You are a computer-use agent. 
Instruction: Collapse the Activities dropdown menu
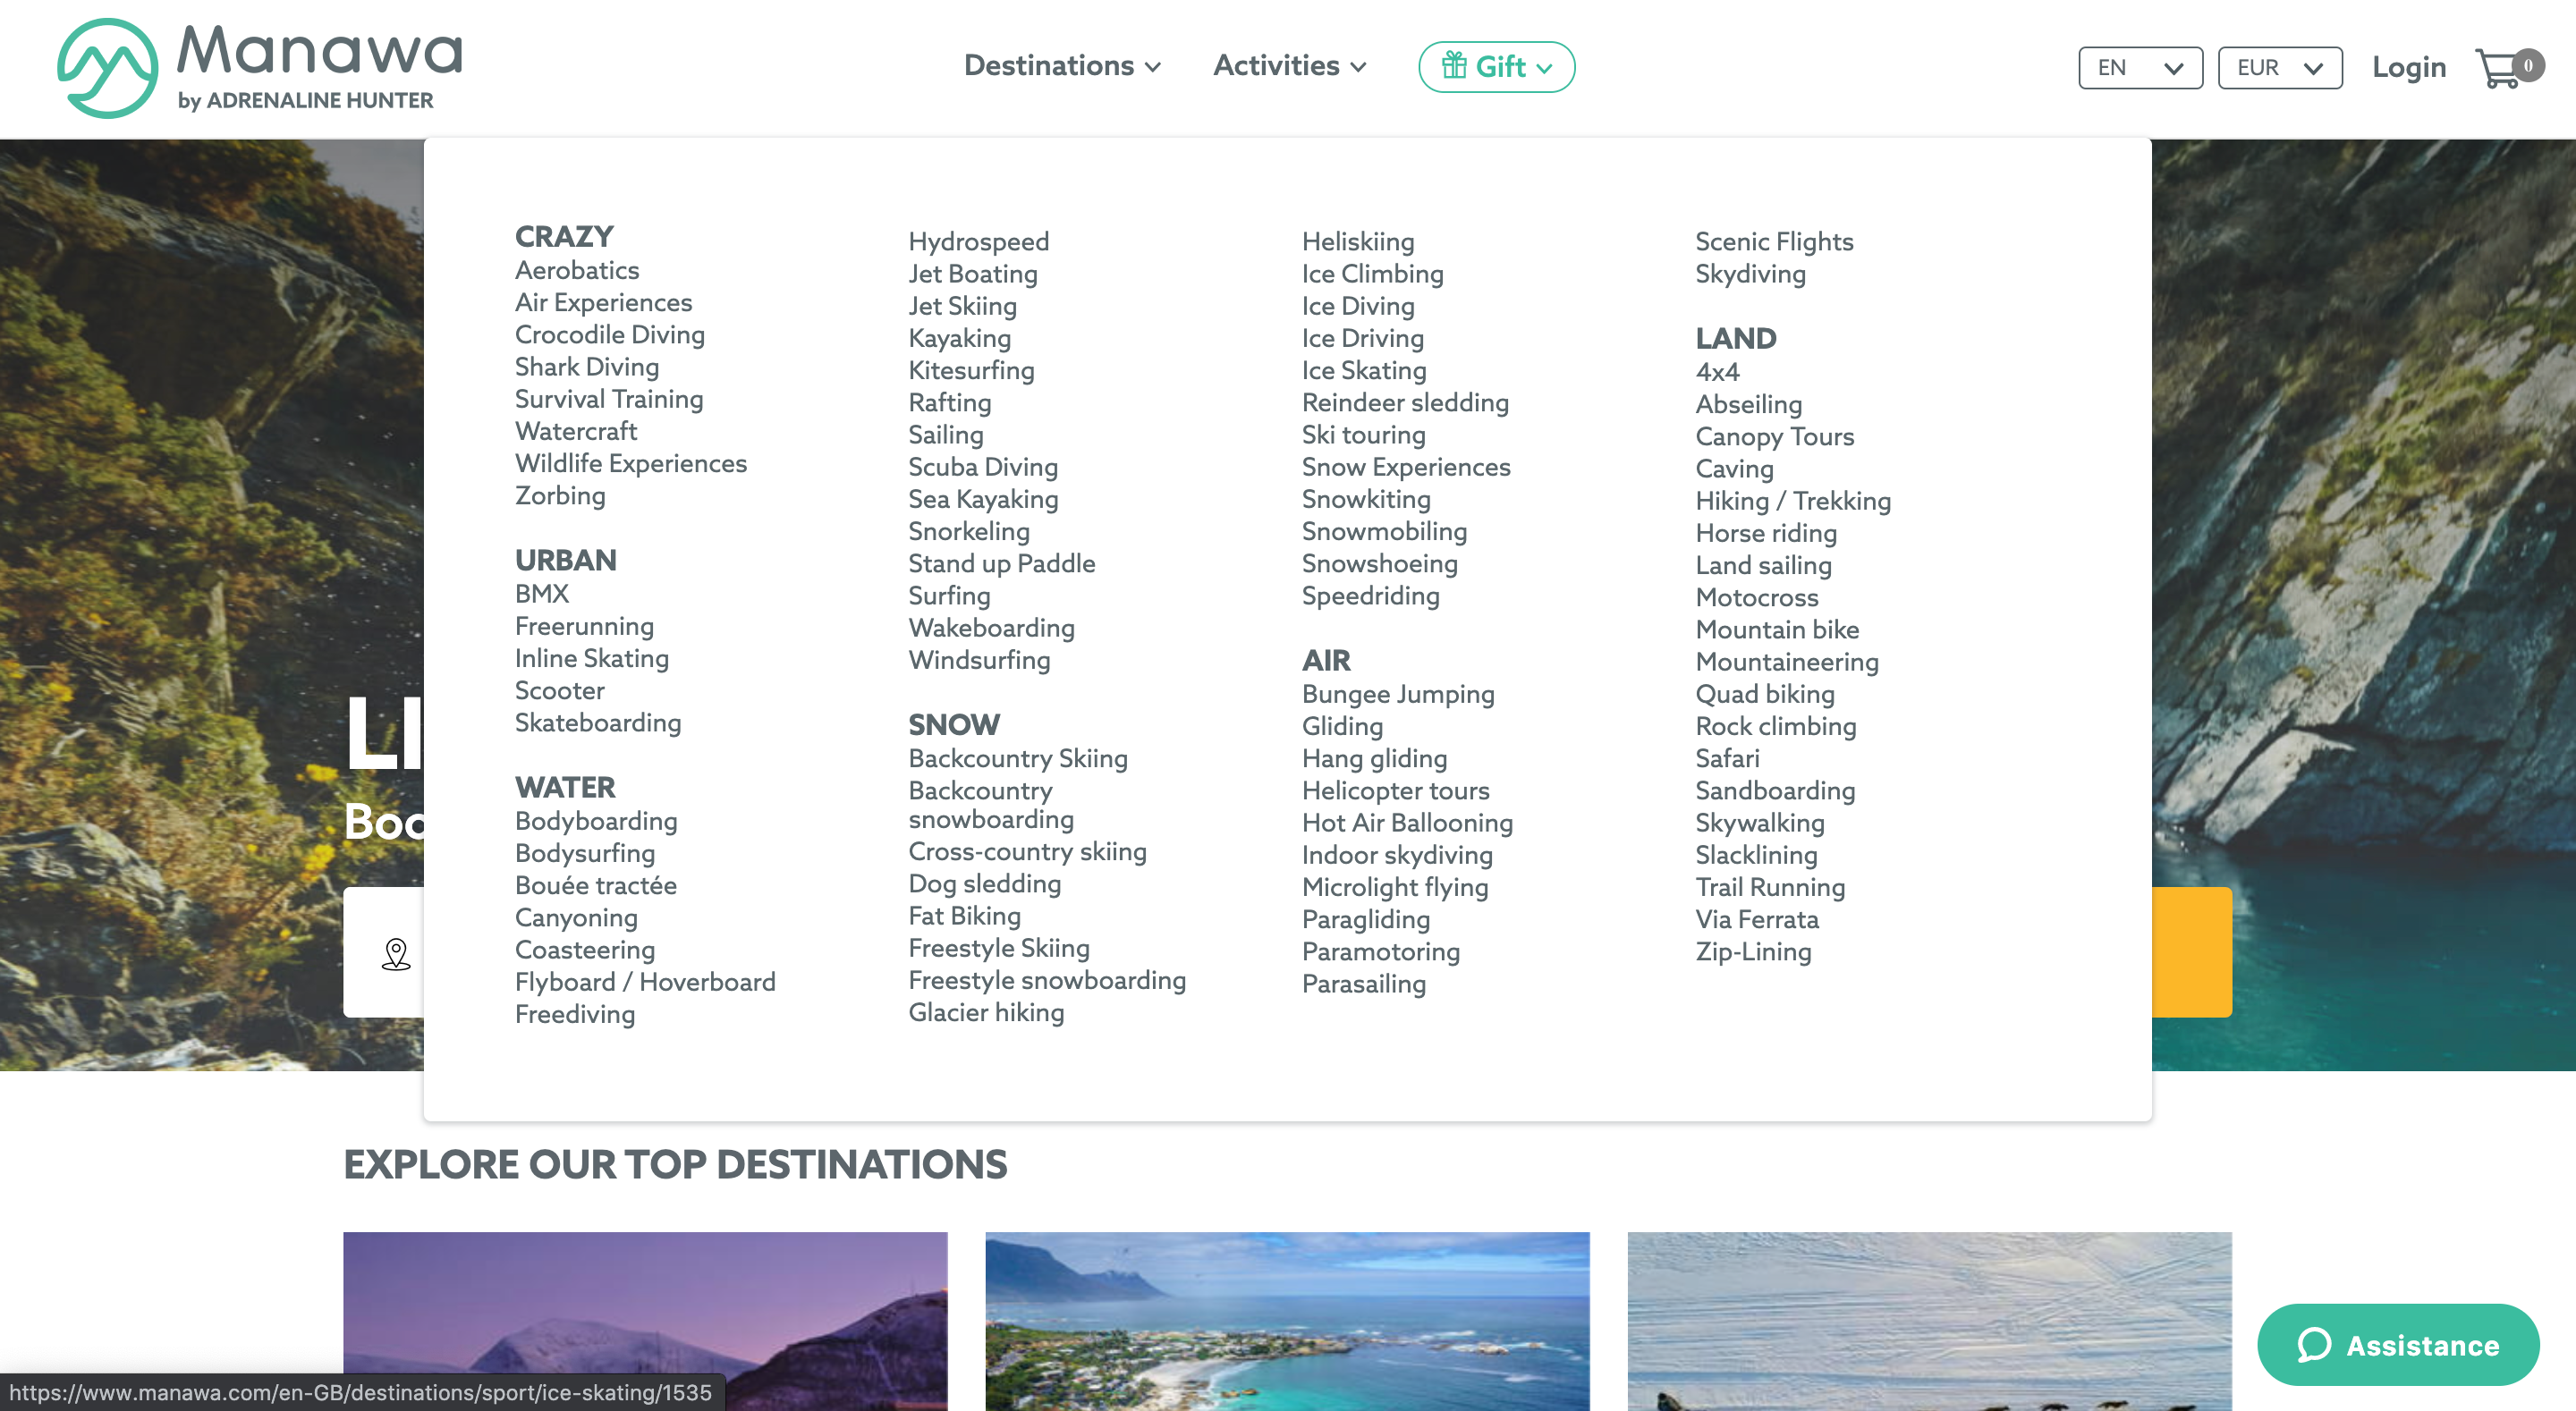tap(1289, 65)
